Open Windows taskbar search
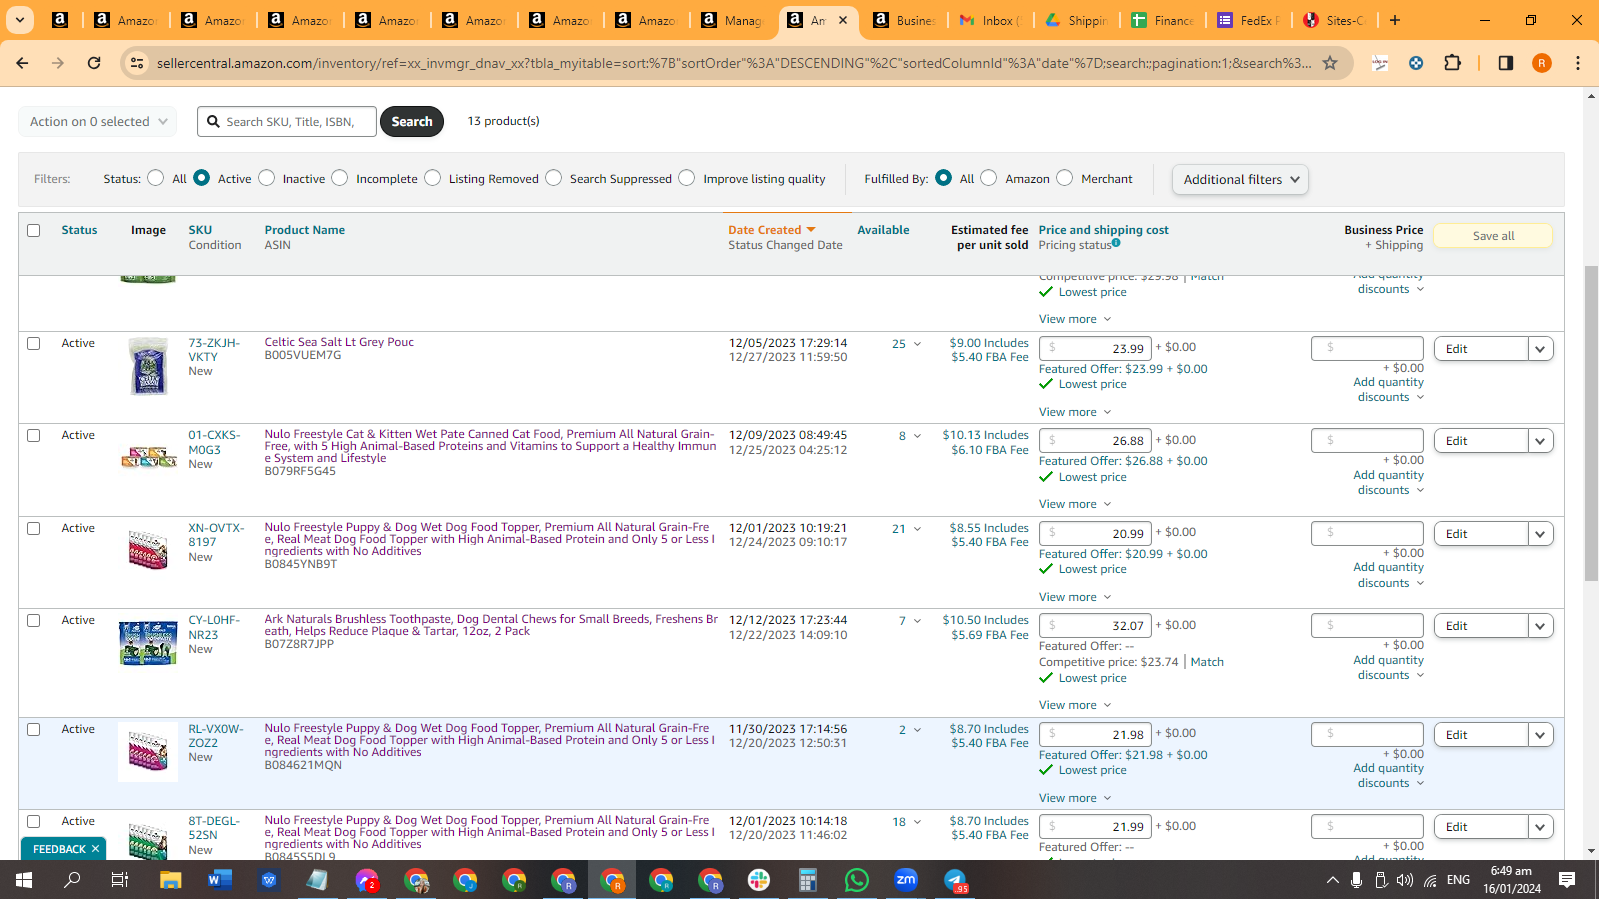Image resolution: width=1599 pixels, height=899 pixels. coord(72,880)
